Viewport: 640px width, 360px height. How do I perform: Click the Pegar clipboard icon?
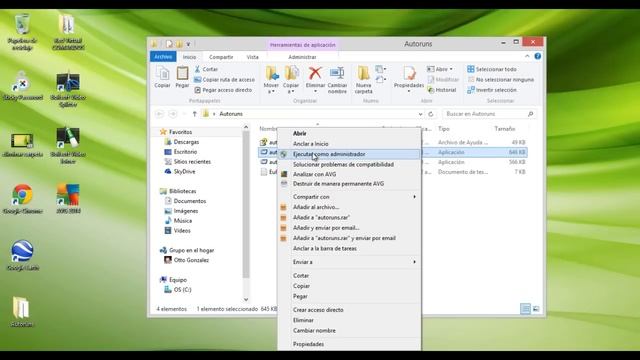(x=182, y=77)
